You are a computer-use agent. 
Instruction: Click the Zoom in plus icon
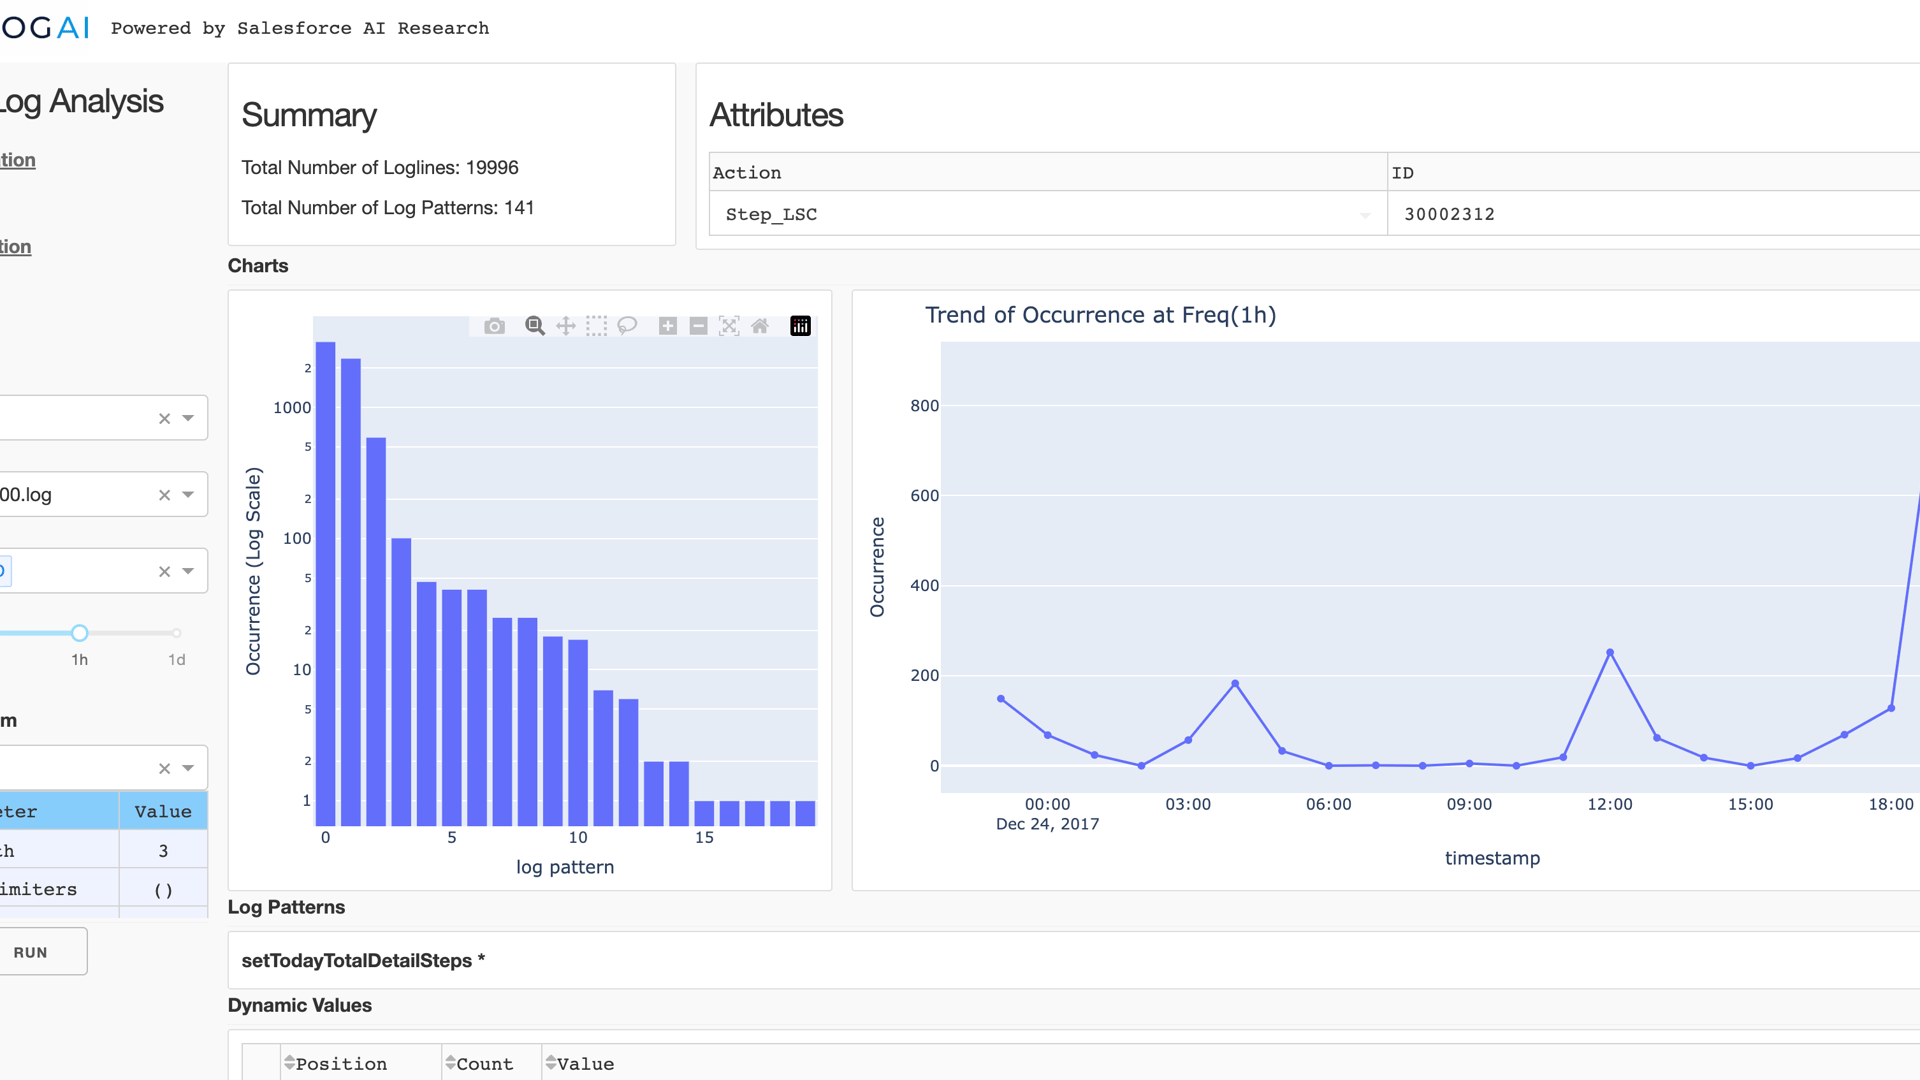pos(668,326)
